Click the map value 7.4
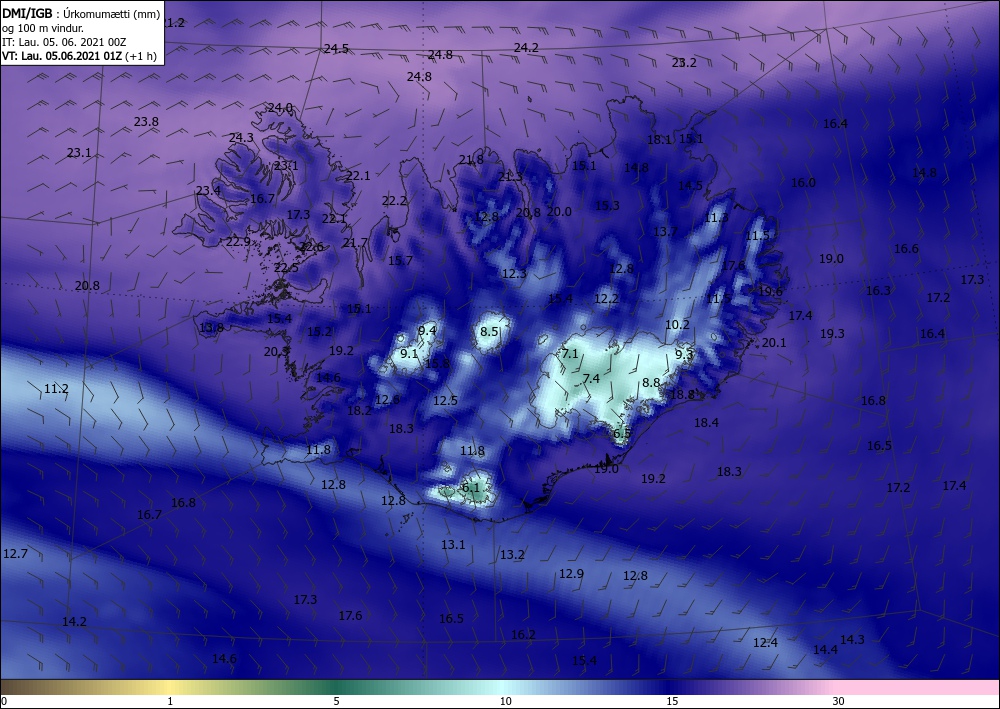The height and width of the screenshot is (709, 1000). (x=591, y=378)
